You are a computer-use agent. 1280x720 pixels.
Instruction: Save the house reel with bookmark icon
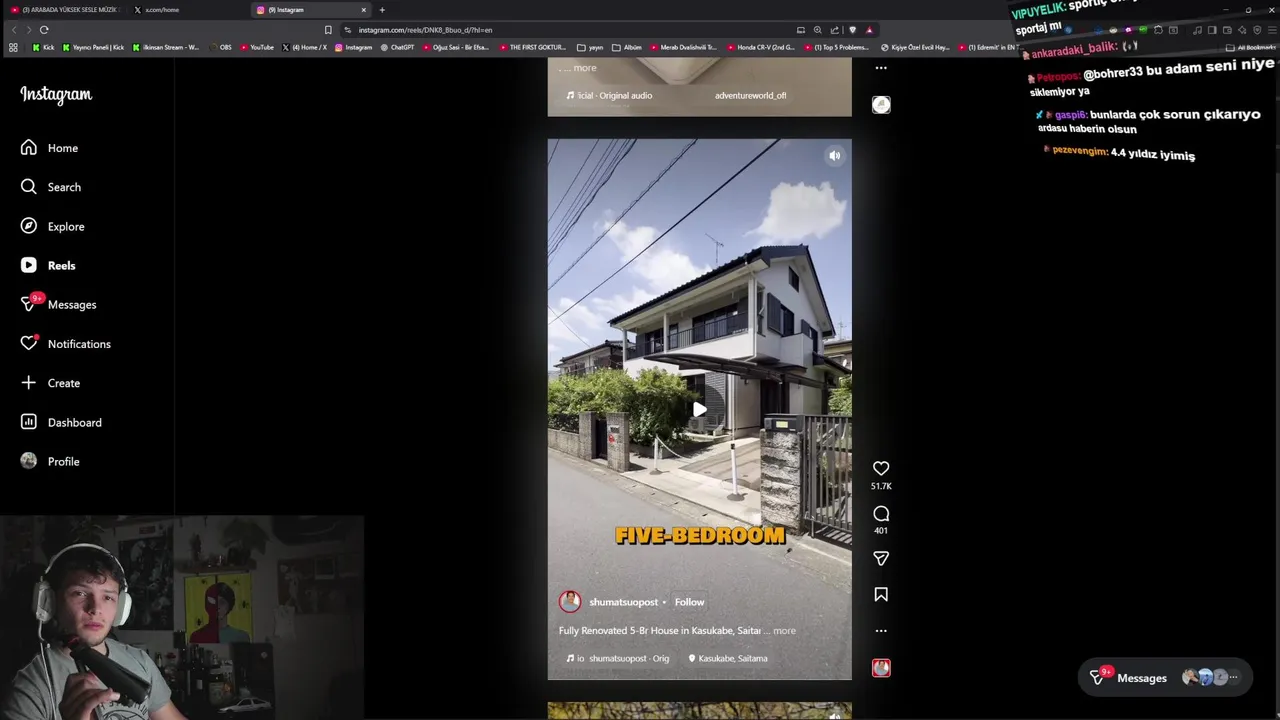point(881,594)
